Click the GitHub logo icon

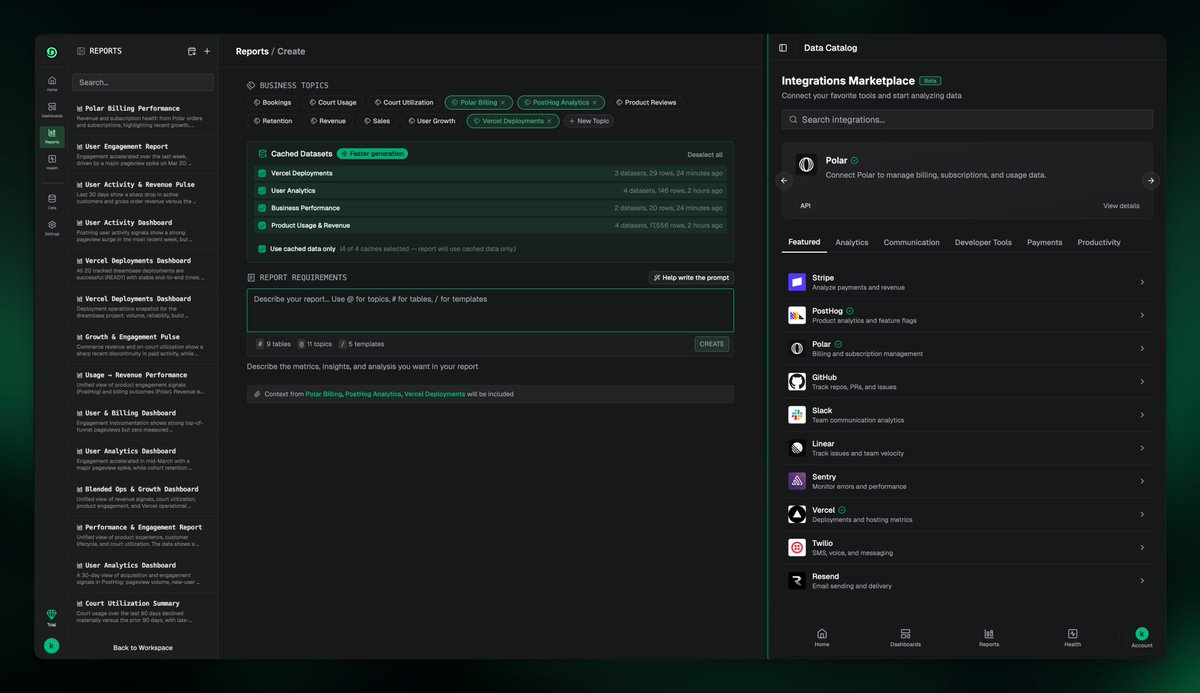coord(797,381)
